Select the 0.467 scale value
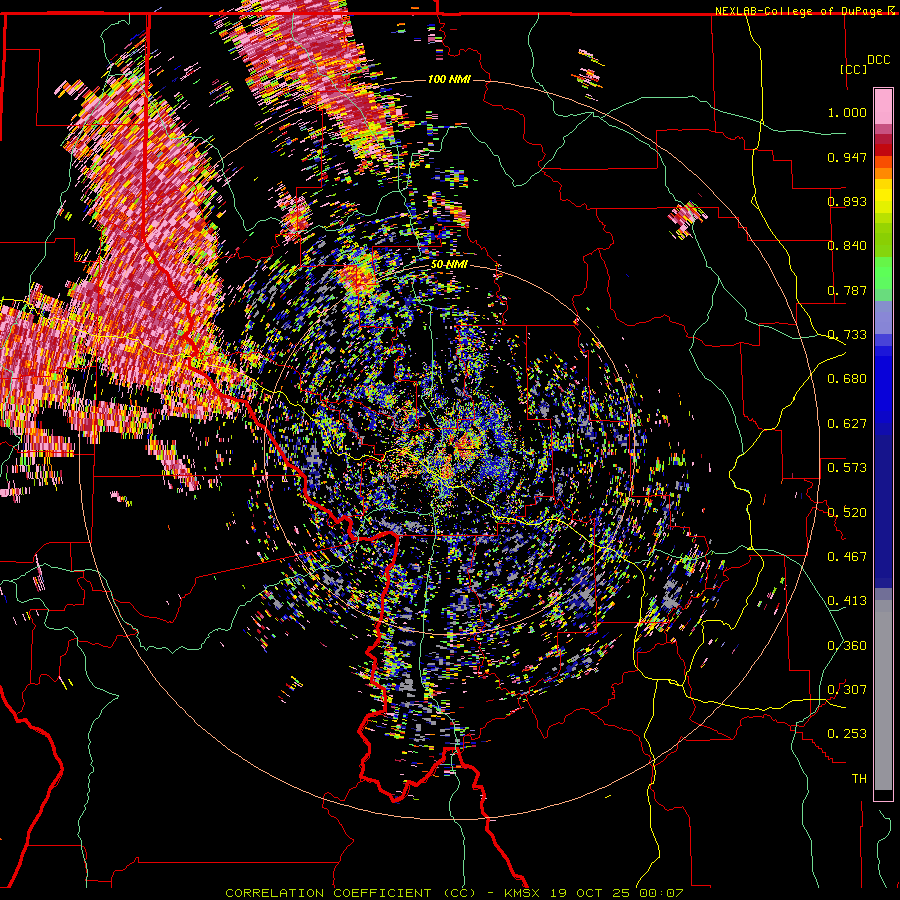 click(x=847, y=556)
